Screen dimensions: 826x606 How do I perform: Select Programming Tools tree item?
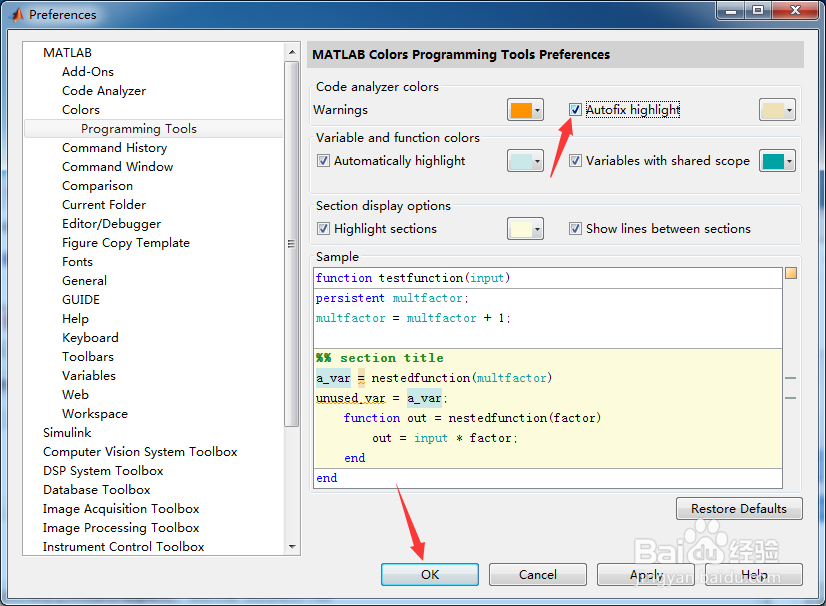pos(139,129)
